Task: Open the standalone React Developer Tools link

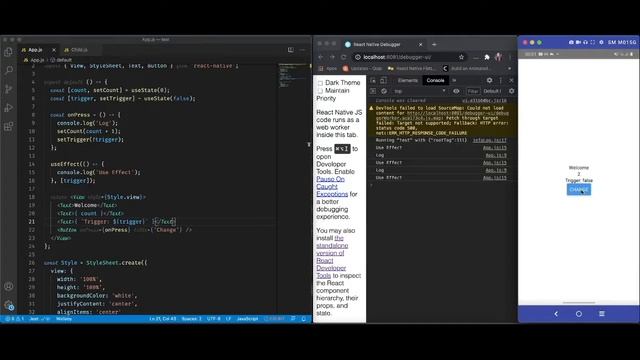Action: tap(332, 257)
